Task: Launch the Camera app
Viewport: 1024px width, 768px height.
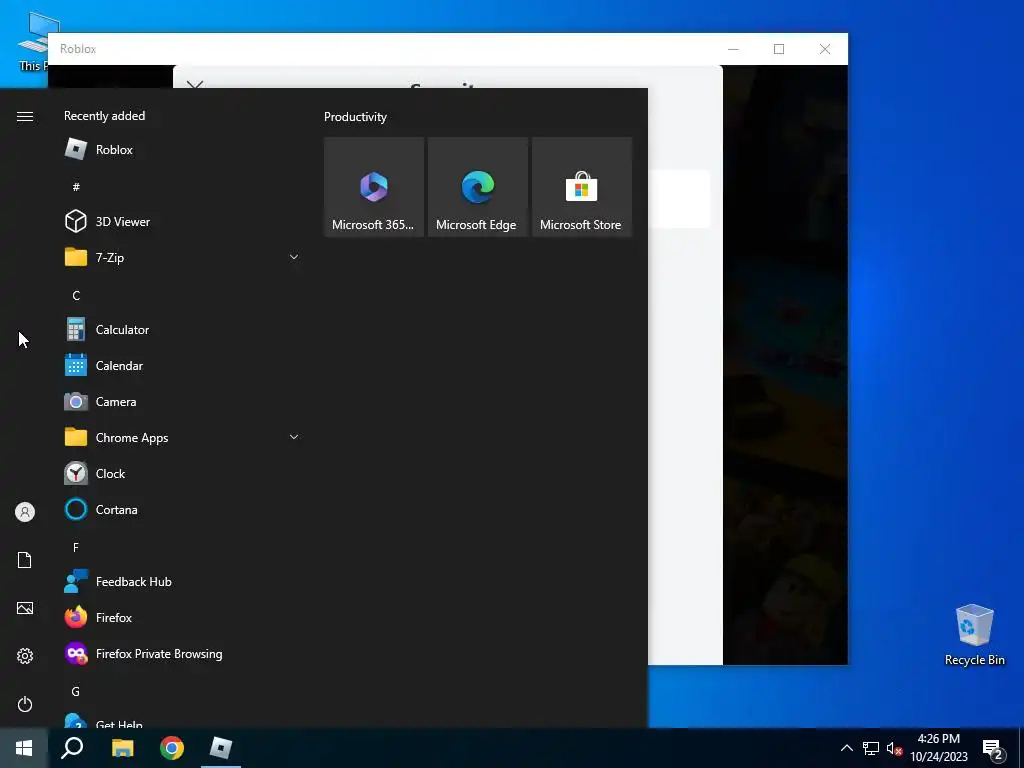Action: [x=182, y=402]
